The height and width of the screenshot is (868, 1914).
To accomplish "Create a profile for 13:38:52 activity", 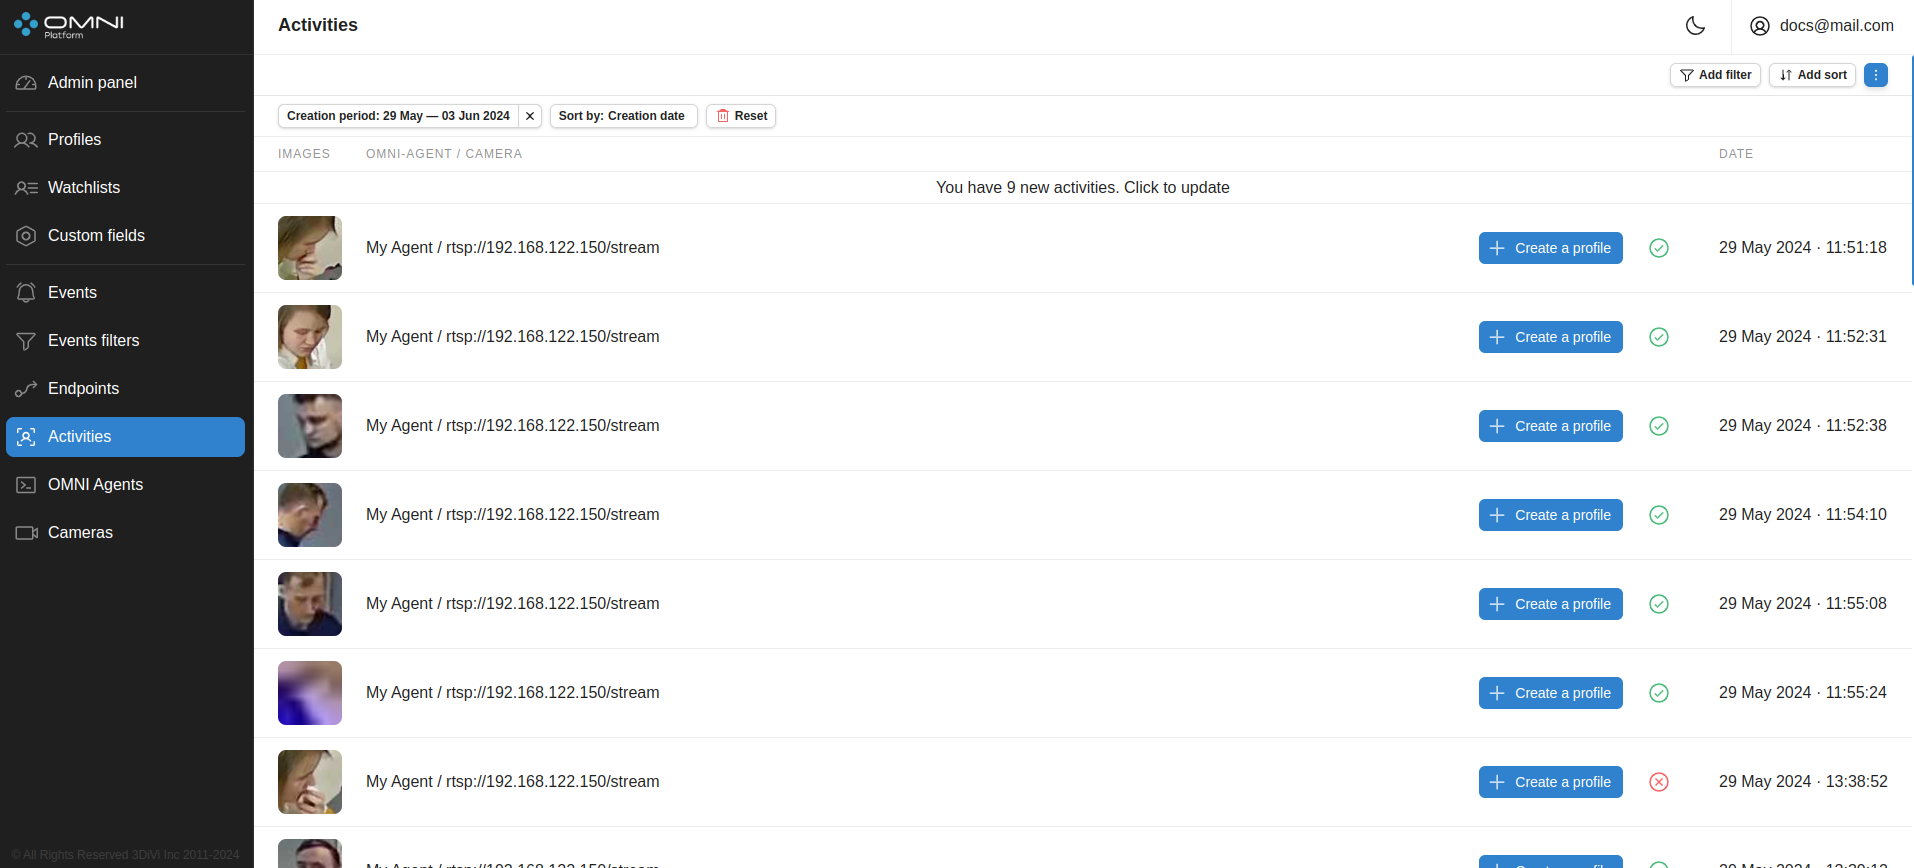I will (1550, 782).
